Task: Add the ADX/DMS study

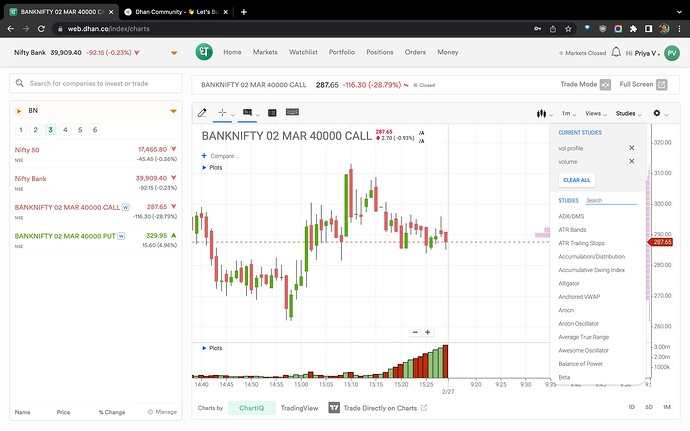Action: [x=571, y=216]
